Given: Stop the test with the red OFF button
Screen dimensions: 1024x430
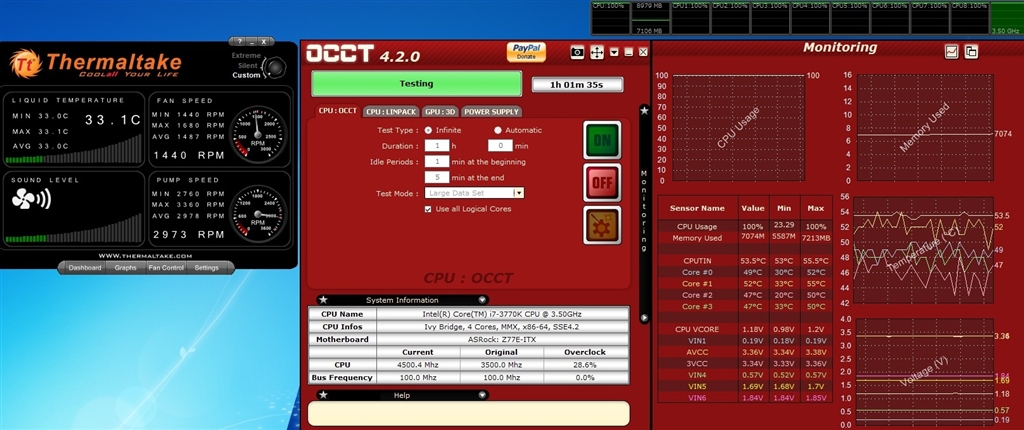Looking at the screenshot, I should tap(602, 182).
